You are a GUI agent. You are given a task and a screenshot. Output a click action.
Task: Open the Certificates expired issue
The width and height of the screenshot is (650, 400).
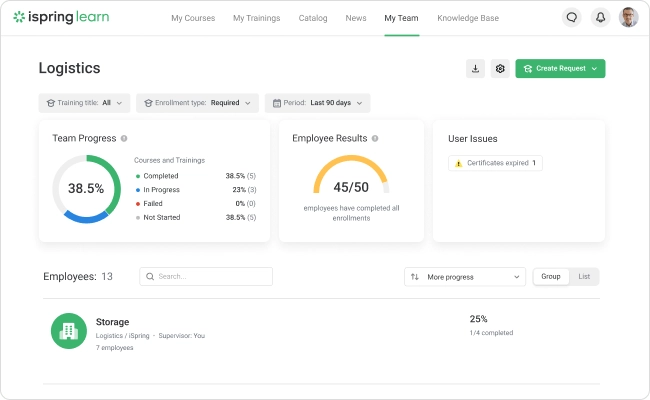point(496,162)
